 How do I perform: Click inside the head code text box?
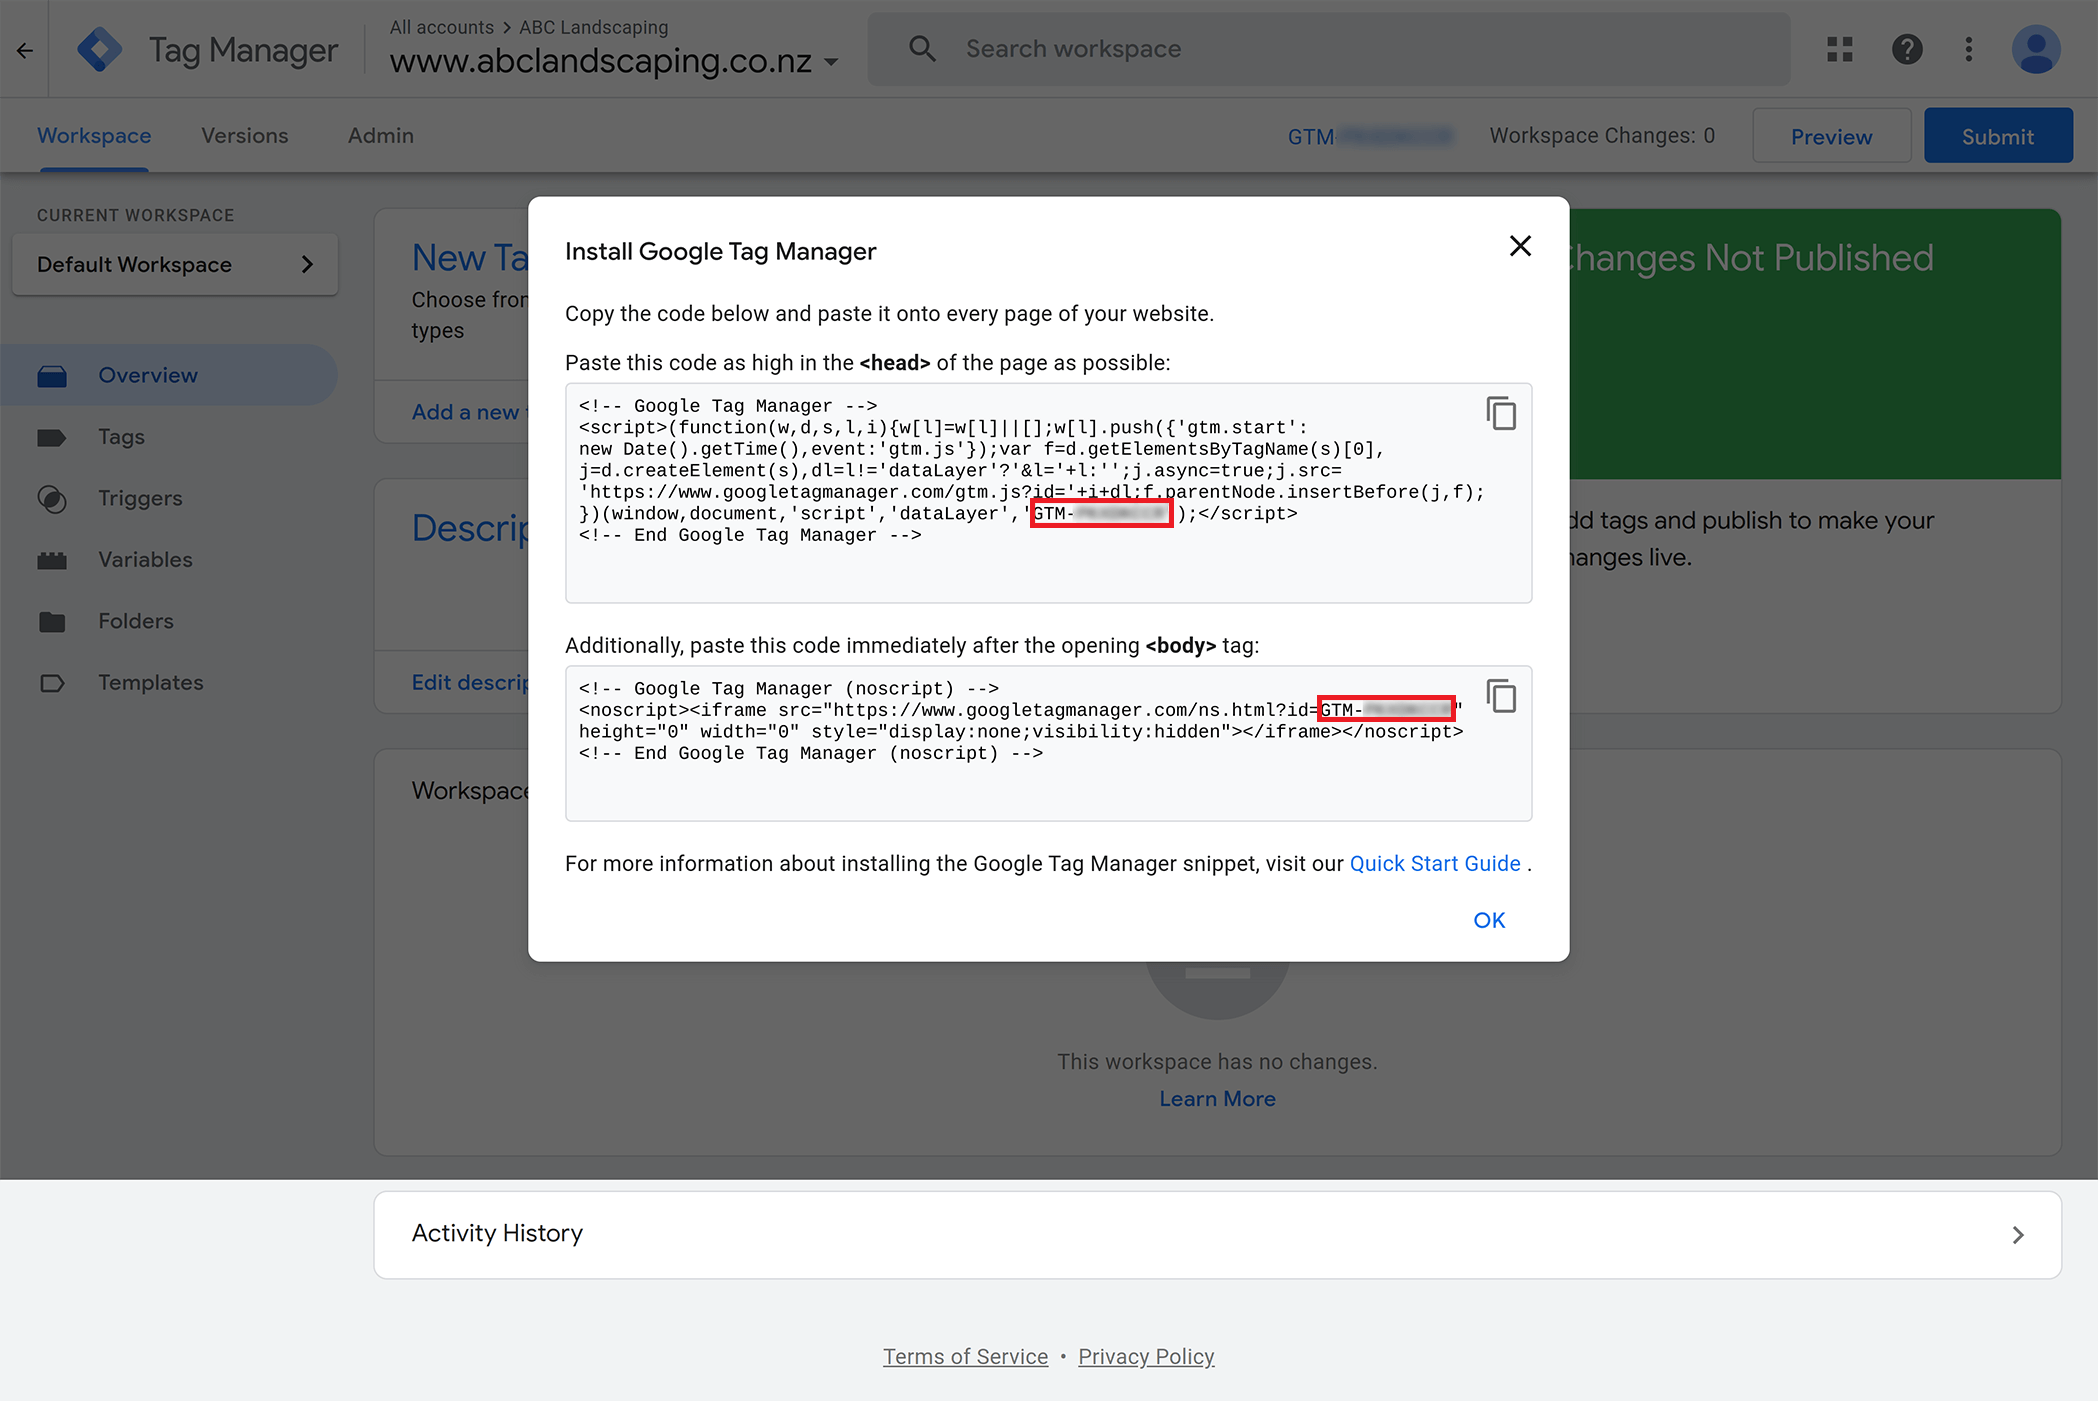1048,493
